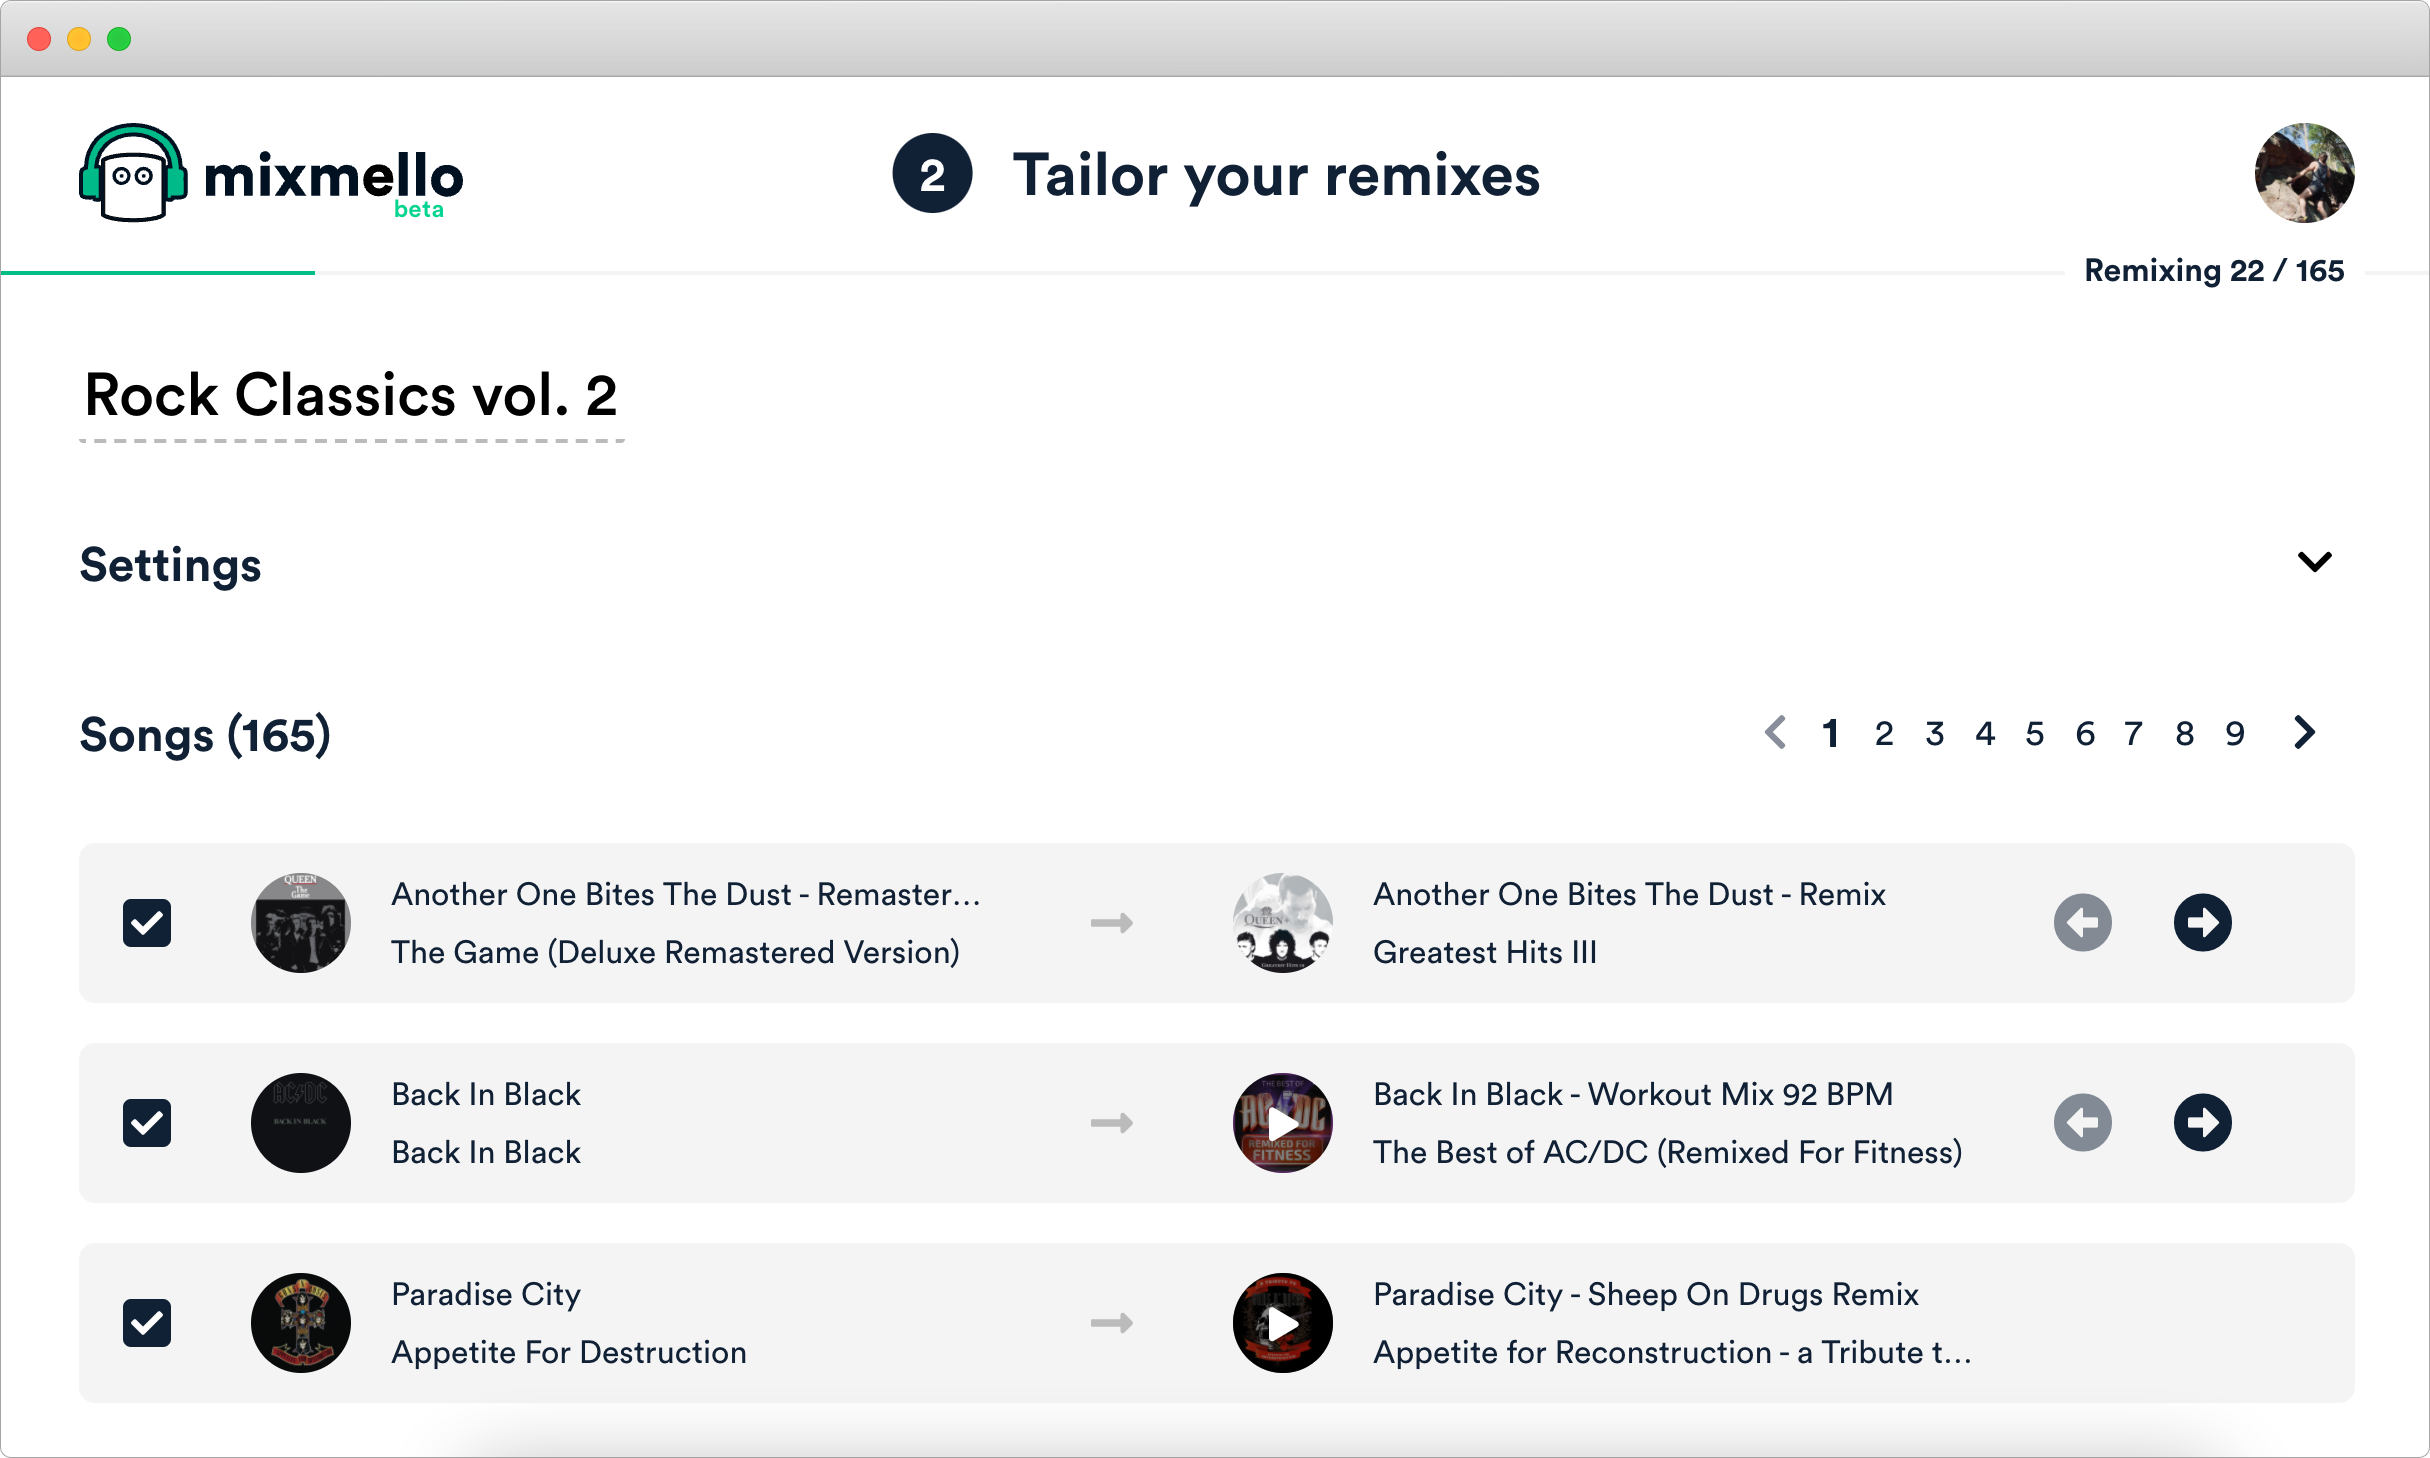This screenshot has width=2430, height=1458.
Task: Go to previous songs page arrow
Action: (1776, 733)
